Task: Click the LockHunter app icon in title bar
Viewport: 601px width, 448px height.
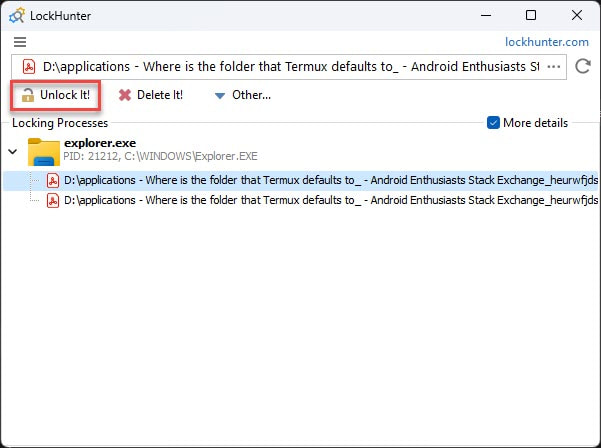Action: pos(17,16)
